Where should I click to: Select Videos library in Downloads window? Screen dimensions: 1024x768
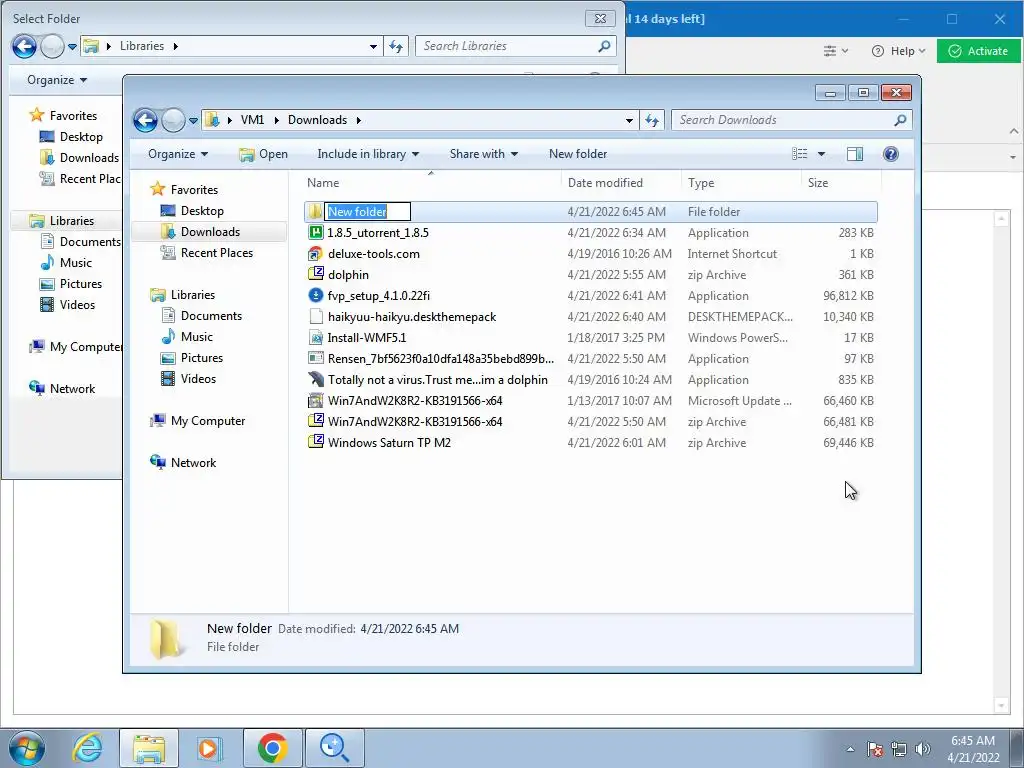(199, 379)
